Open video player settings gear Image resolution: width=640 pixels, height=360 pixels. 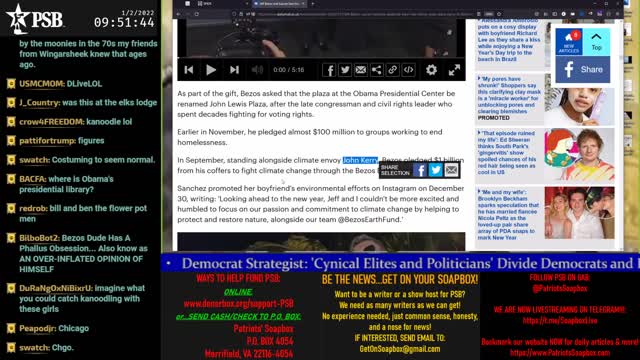coord(431,70)
